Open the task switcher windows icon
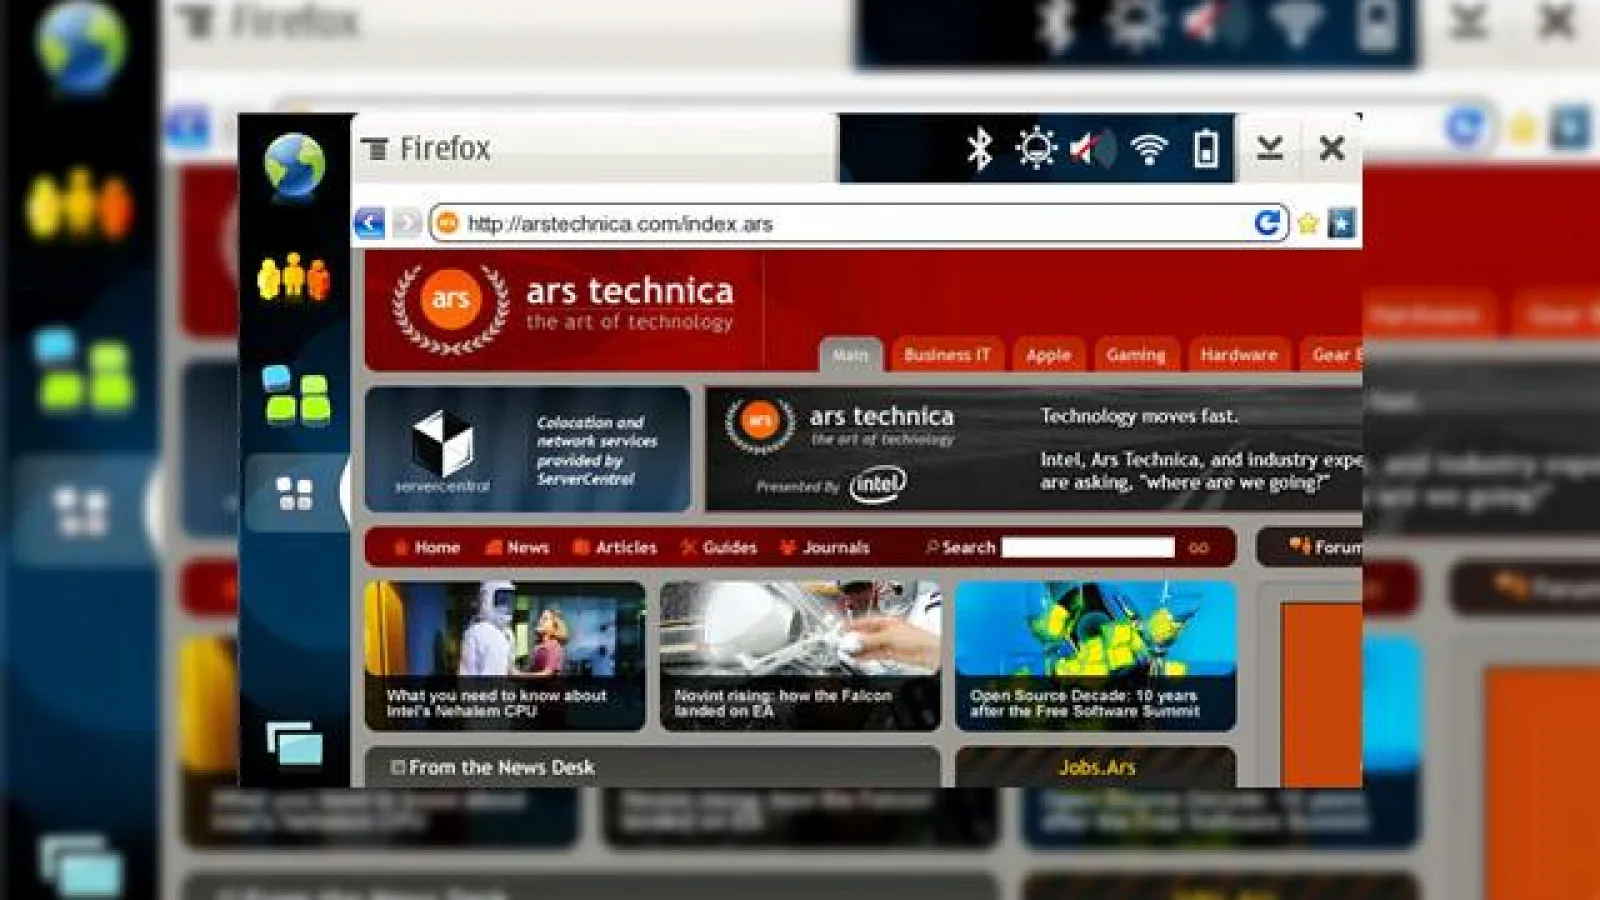This screenshot has width=1600, height=900. 295,745
